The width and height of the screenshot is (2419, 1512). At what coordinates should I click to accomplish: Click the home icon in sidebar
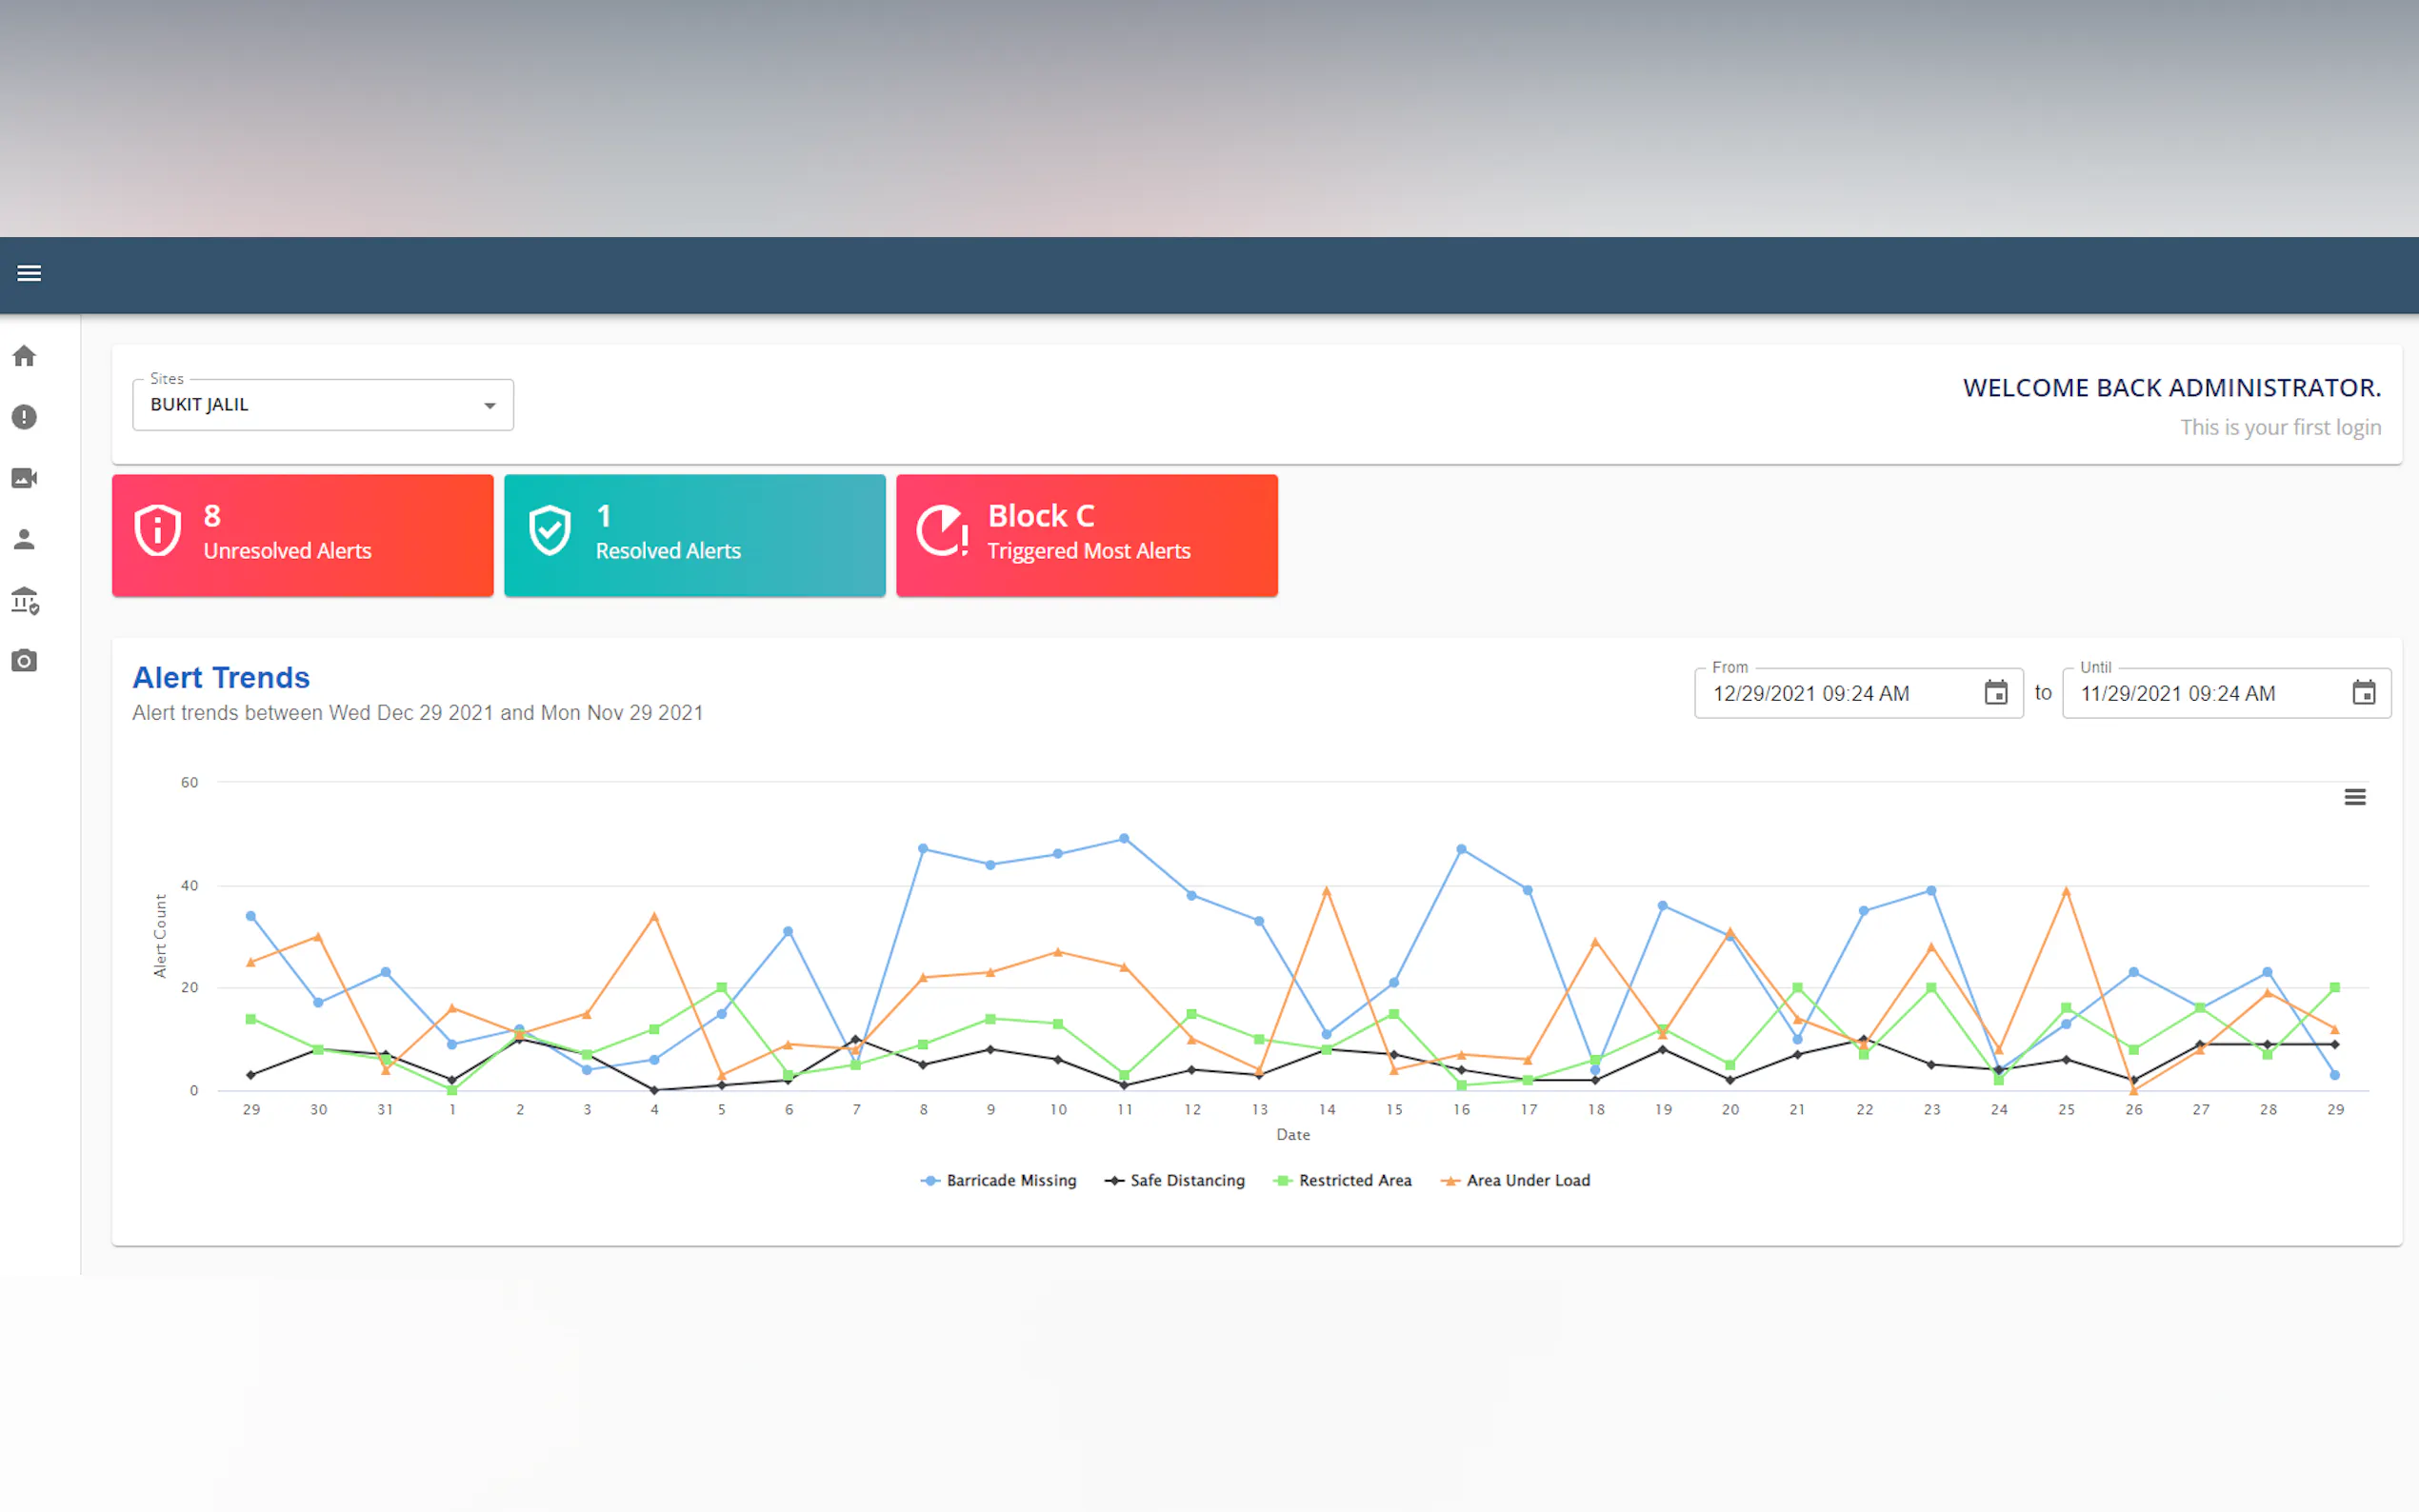pos(24,356)
